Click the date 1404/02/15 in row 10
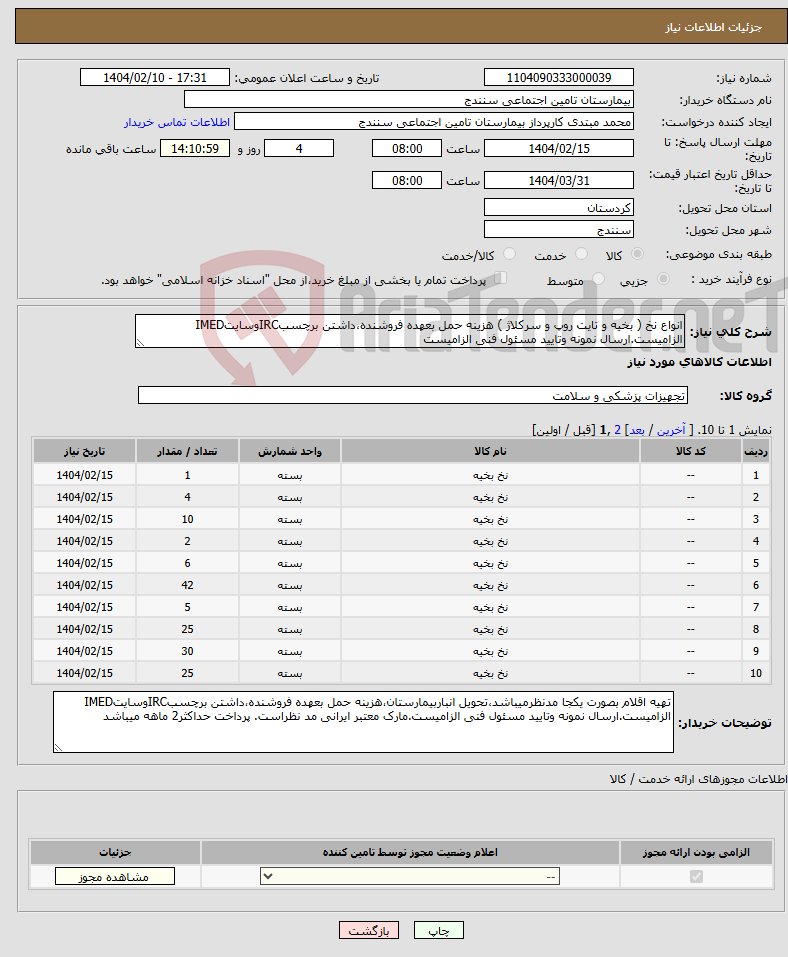 click(x=84, y=673)
